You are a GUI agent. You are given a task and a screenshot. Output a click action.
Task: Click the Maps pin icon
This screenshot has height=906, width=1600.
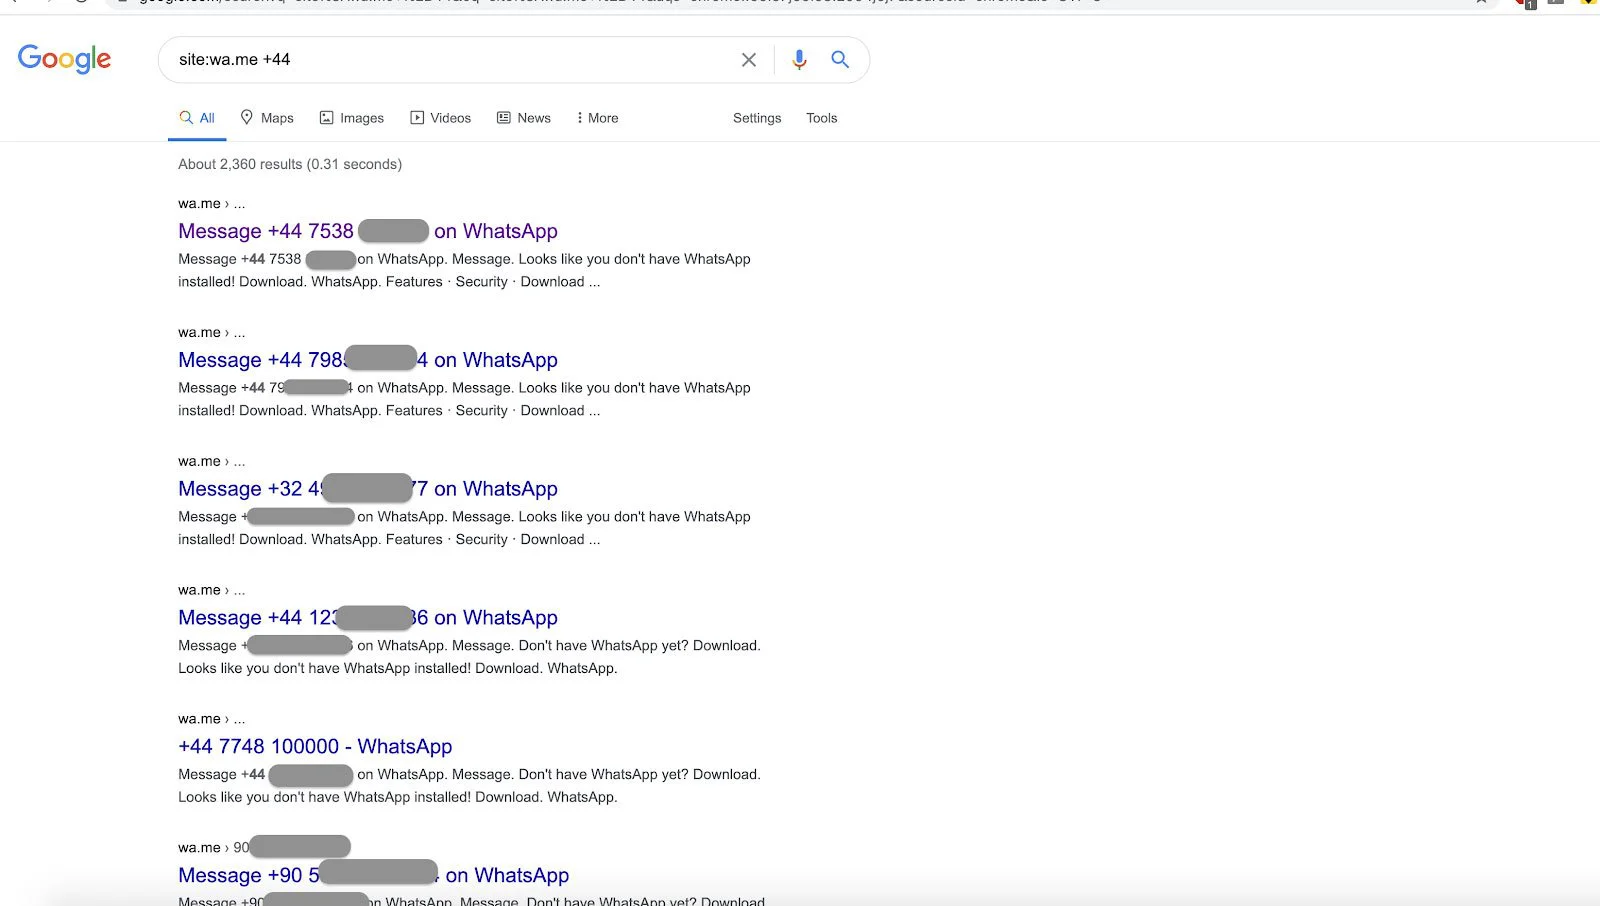[x=247, y=117]
